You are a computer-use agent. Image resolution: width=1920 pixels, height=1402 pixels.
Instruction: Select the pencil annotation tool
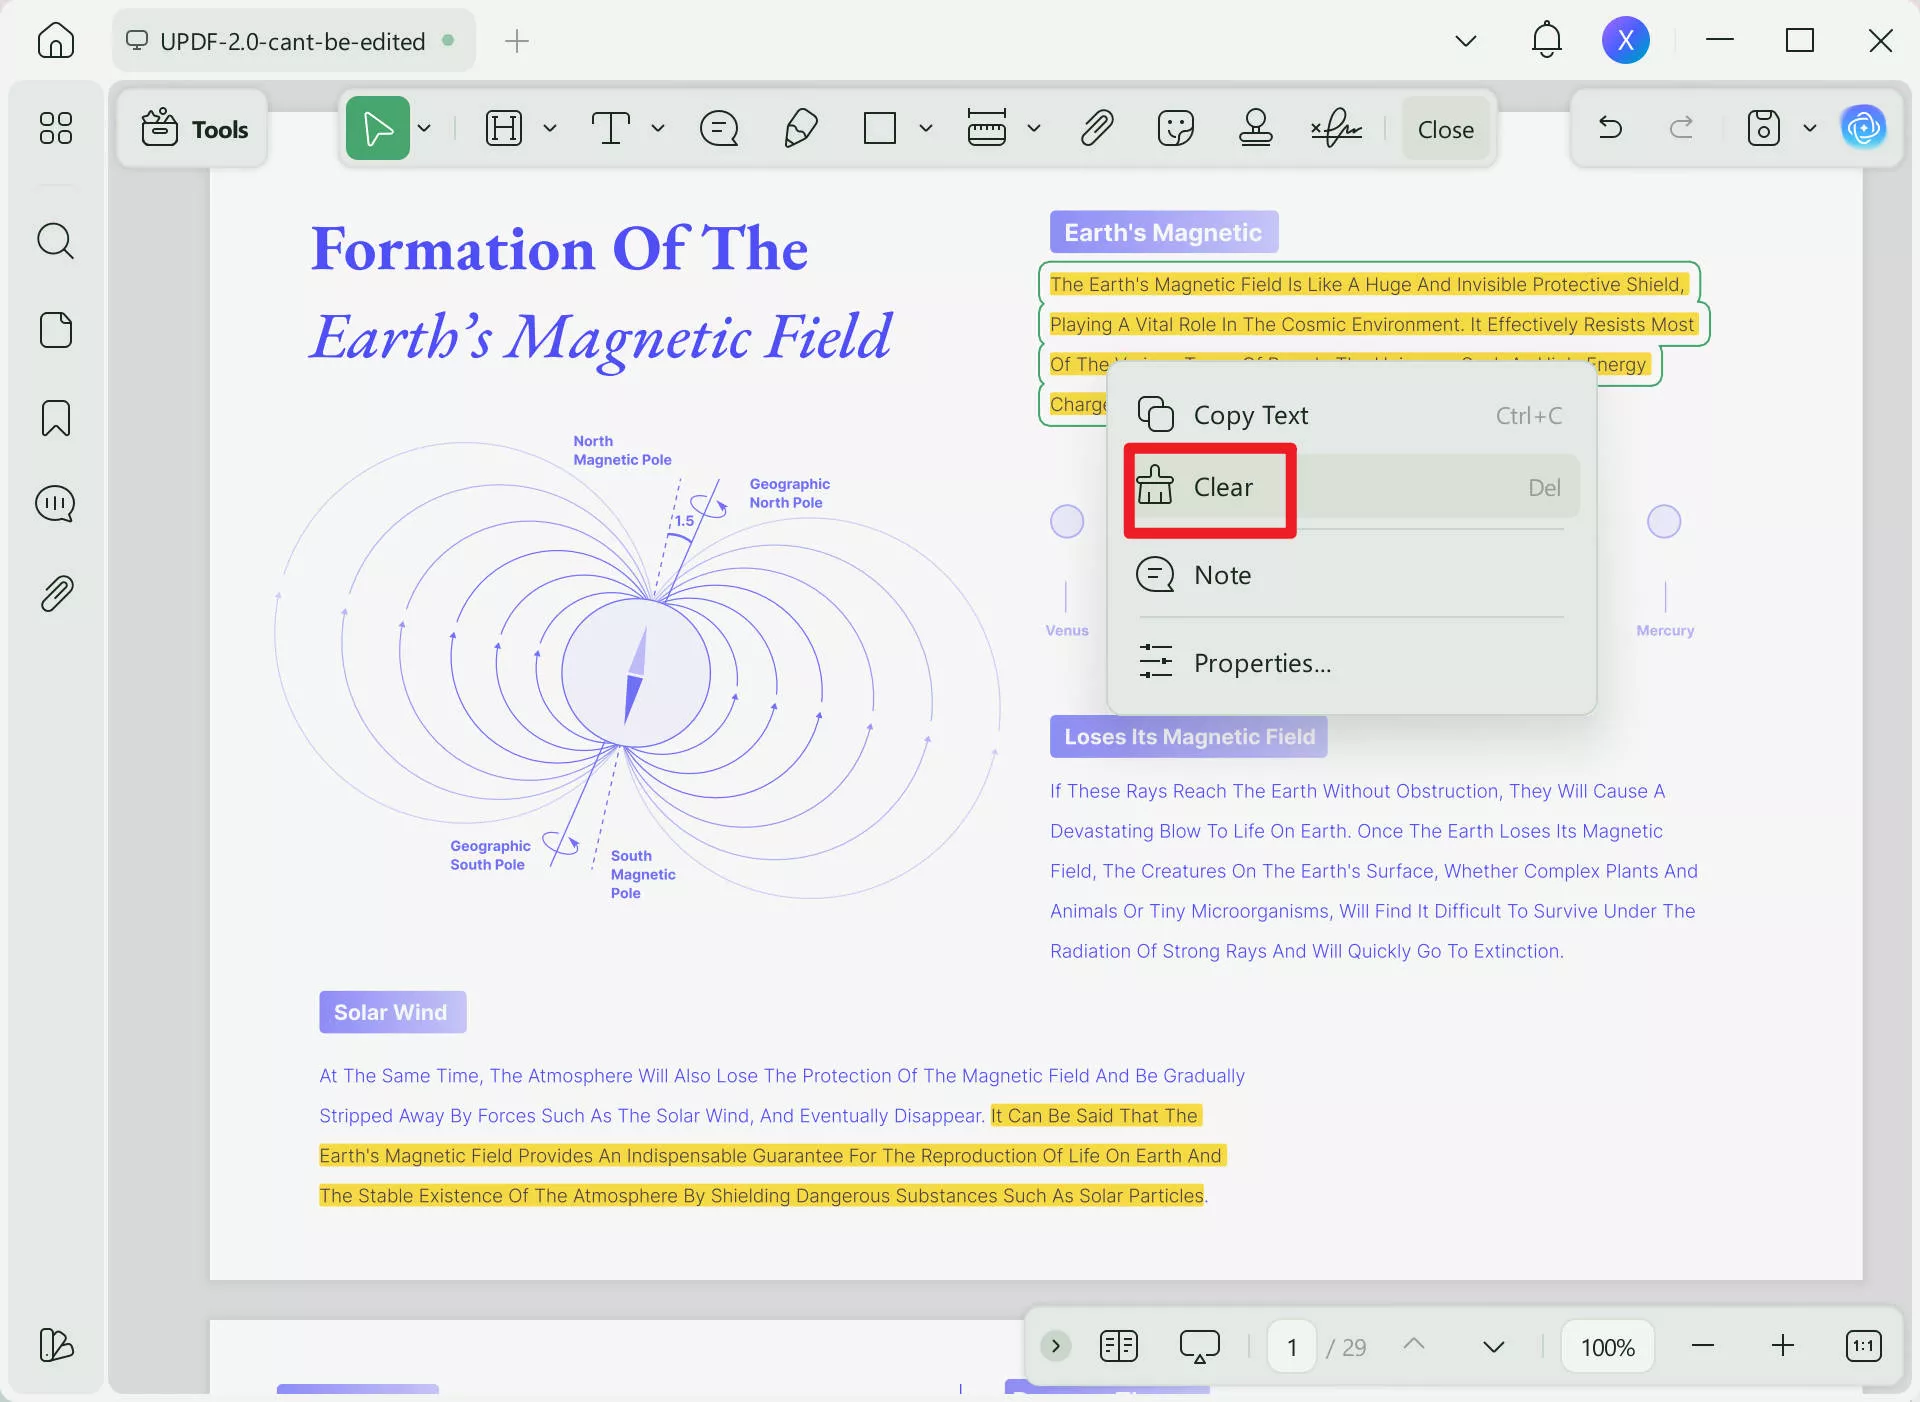pos(801,128)
